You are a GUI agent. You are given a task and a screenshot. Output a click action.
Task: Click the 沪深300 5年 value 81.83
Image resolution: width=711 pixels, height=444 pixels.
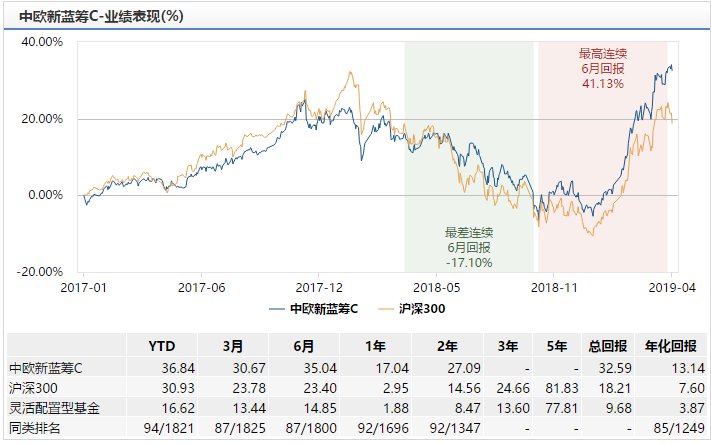(562, 388)
